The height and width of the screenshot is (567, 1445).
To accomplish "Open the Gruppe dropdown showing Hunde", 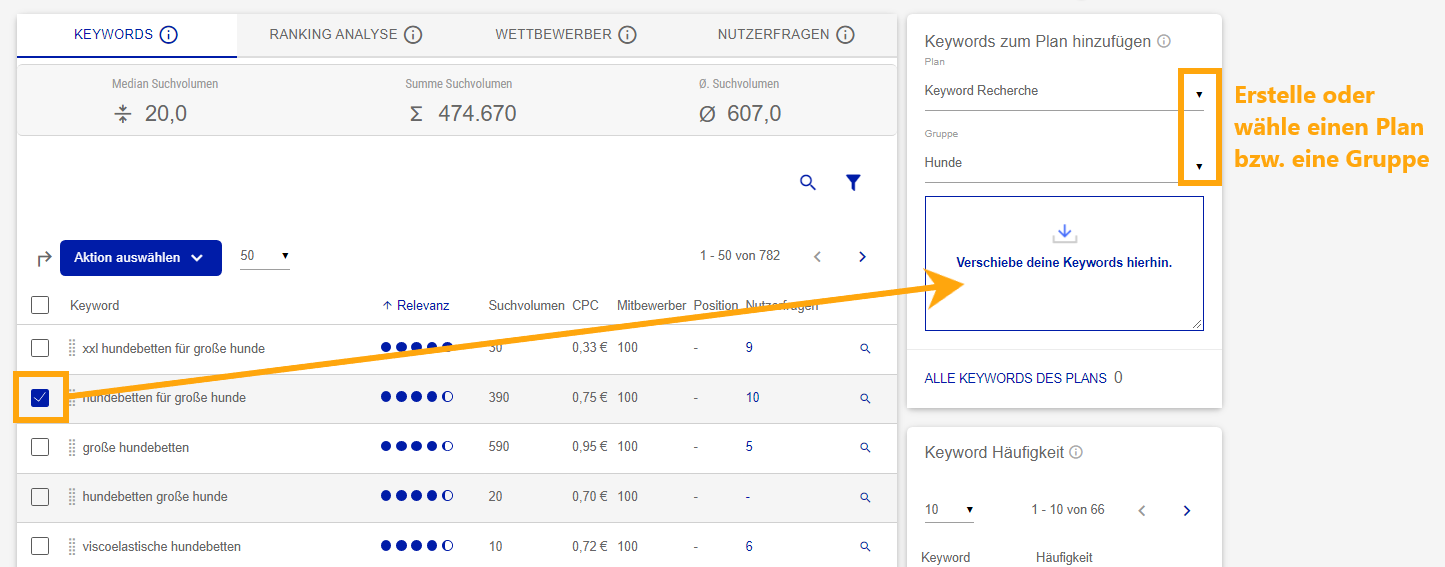I will point(1064,163).
